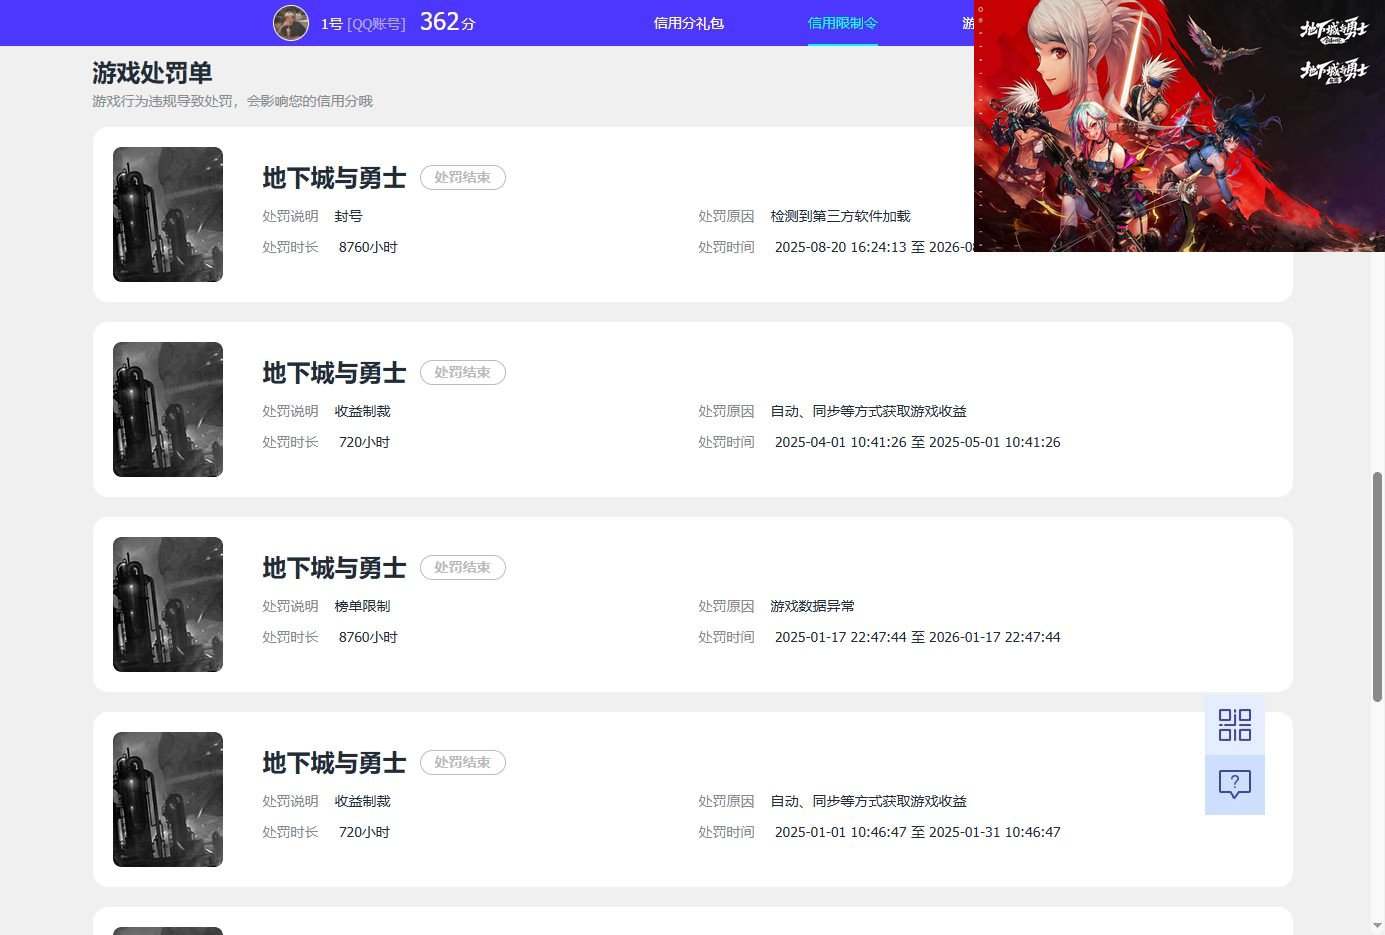Switch to the 信用分礼包 tab

pyautogui.click(x=689, y=23)
